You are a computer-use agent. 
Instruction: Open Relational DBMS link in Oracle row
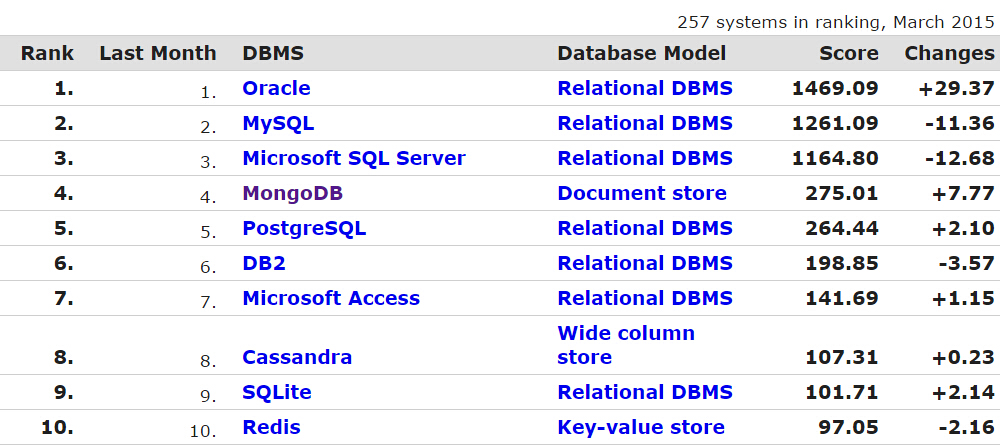click(645, 88)
